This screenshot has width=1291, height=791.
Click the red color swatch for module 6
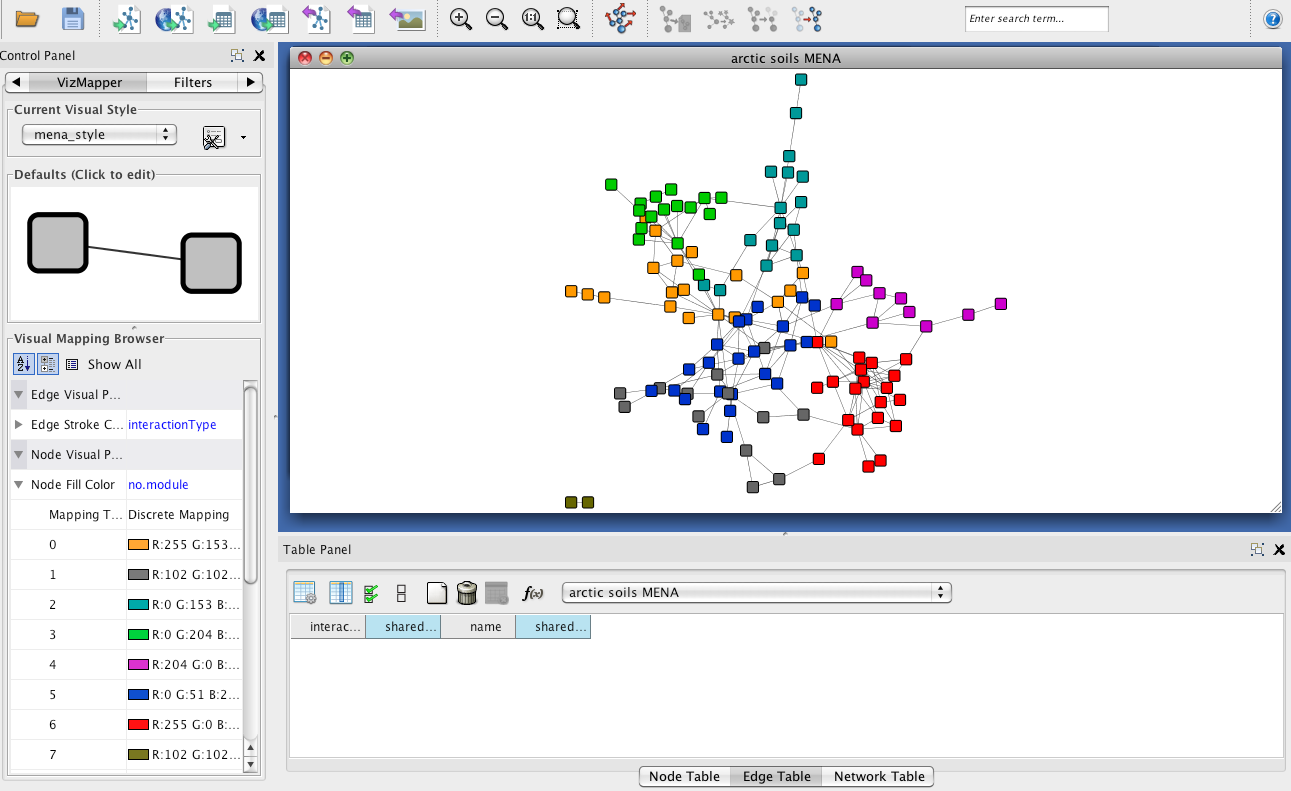point(138,725)
